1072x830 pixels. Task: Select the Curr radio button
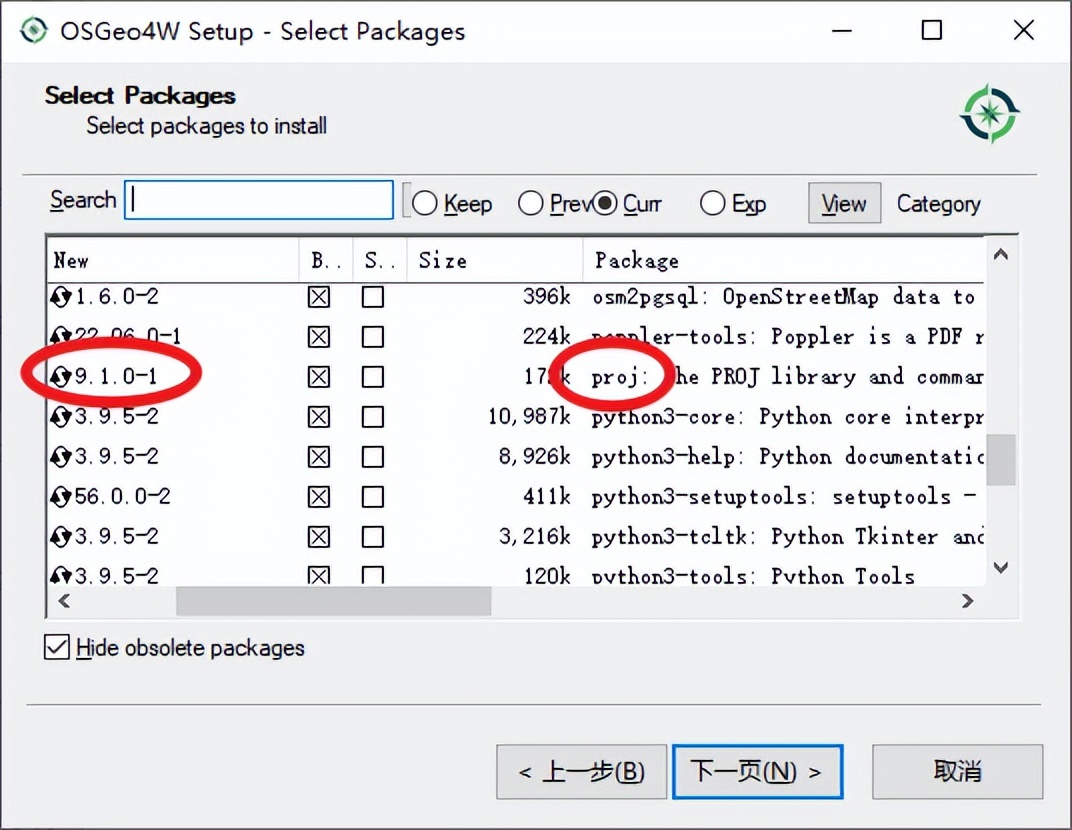[604, 203]
